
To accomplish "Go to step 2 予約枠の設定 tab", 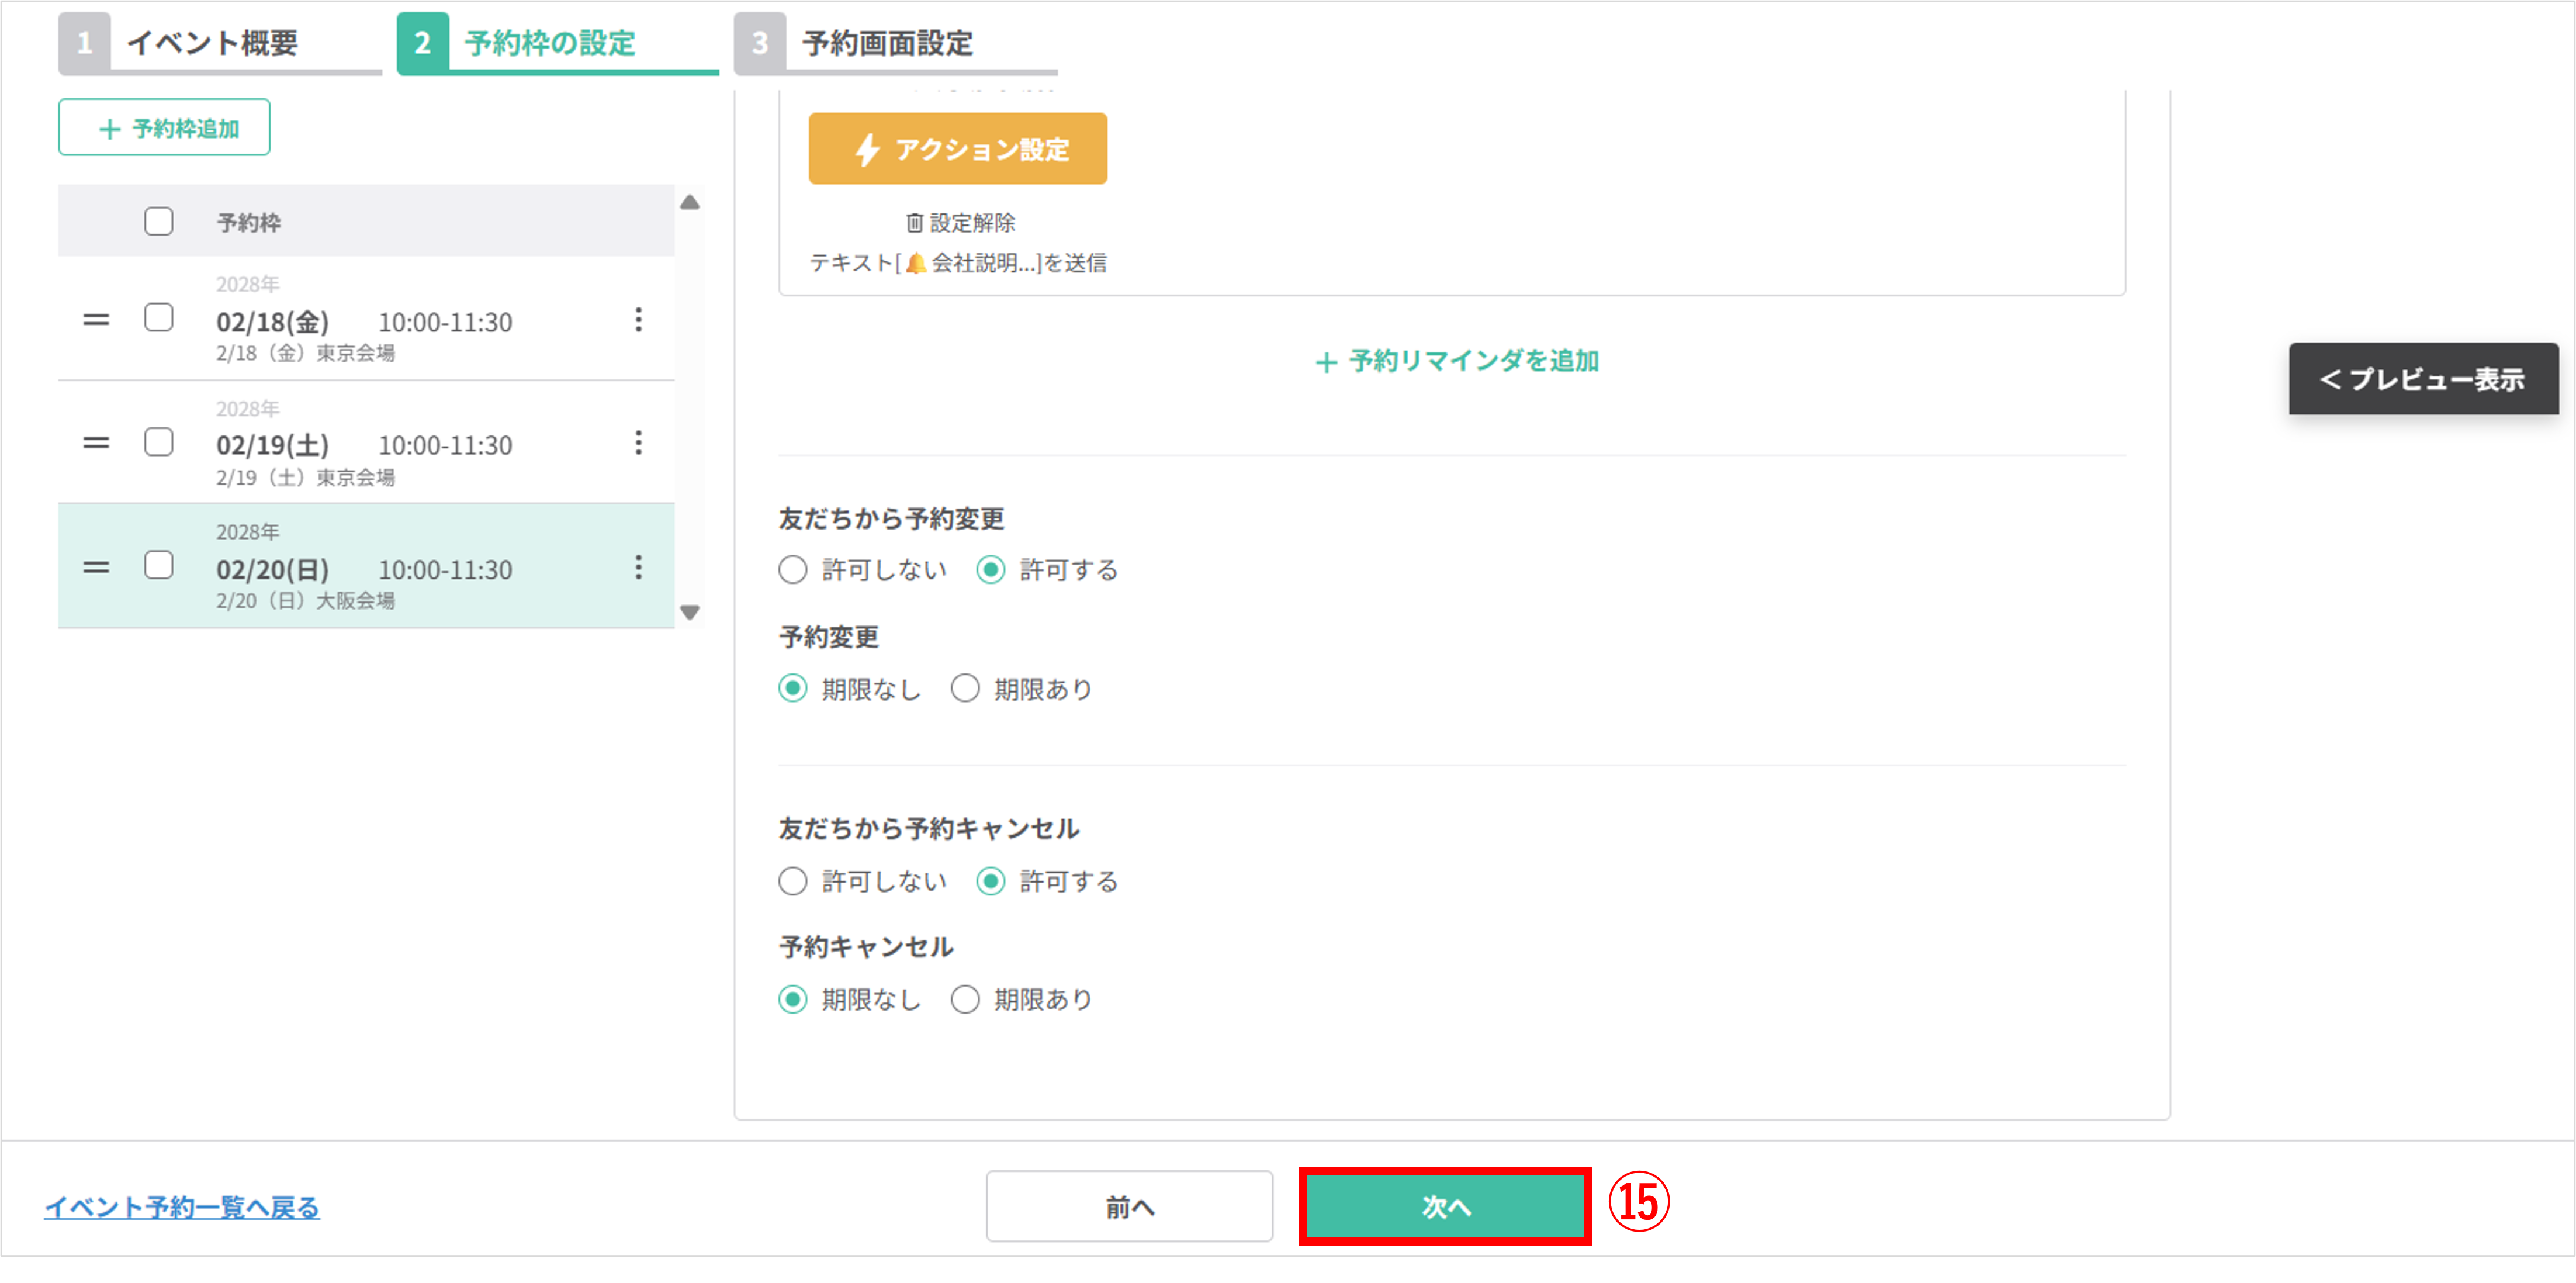I will click(x=558, y=43).
